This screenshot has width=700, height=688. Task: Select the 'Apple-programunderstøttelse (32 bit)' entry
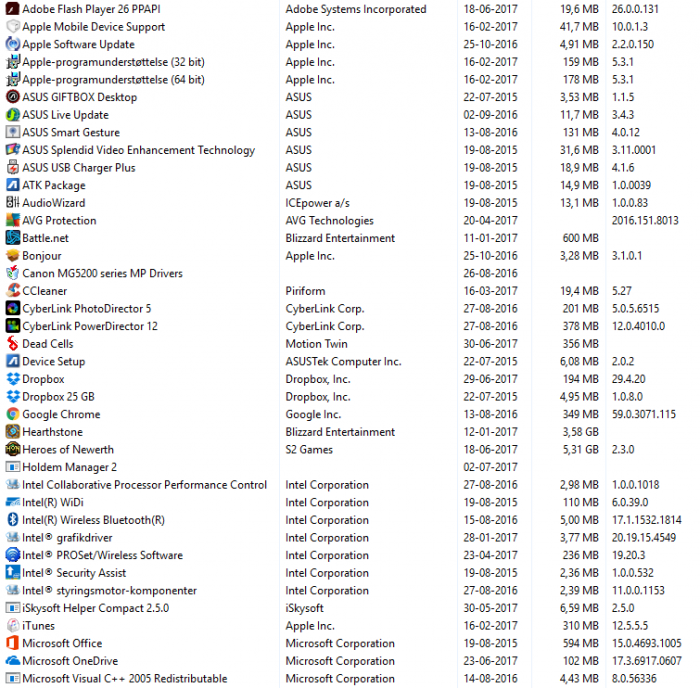[113, 62]
